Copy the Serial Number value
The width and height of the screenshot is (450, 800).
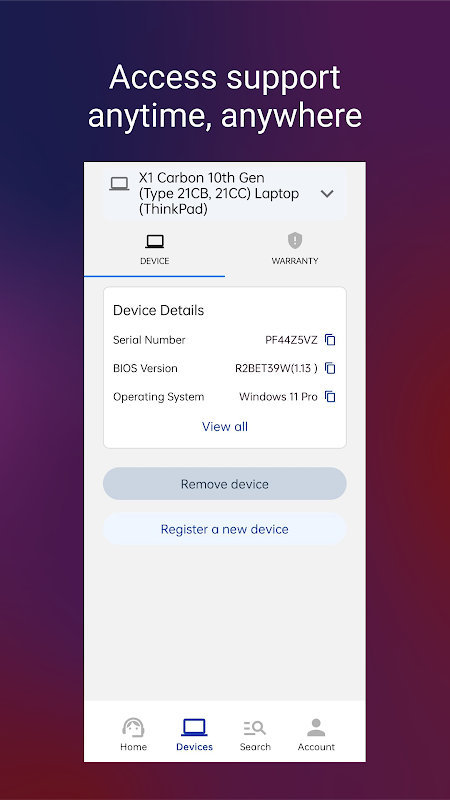[330, 340]
